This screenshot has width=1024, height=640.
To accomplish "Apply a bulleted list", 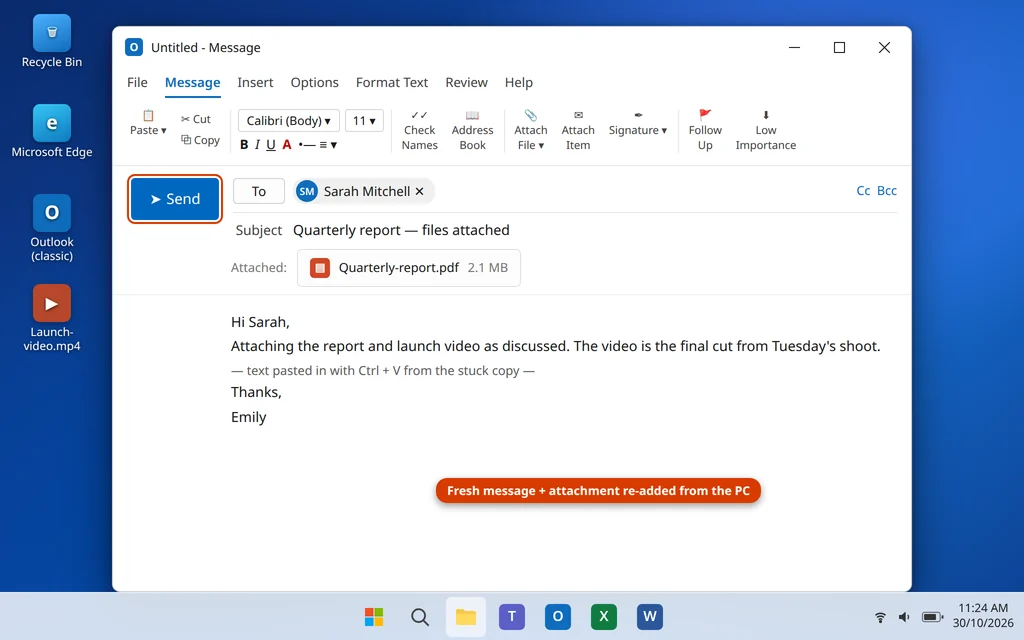I will click(307, 145).
